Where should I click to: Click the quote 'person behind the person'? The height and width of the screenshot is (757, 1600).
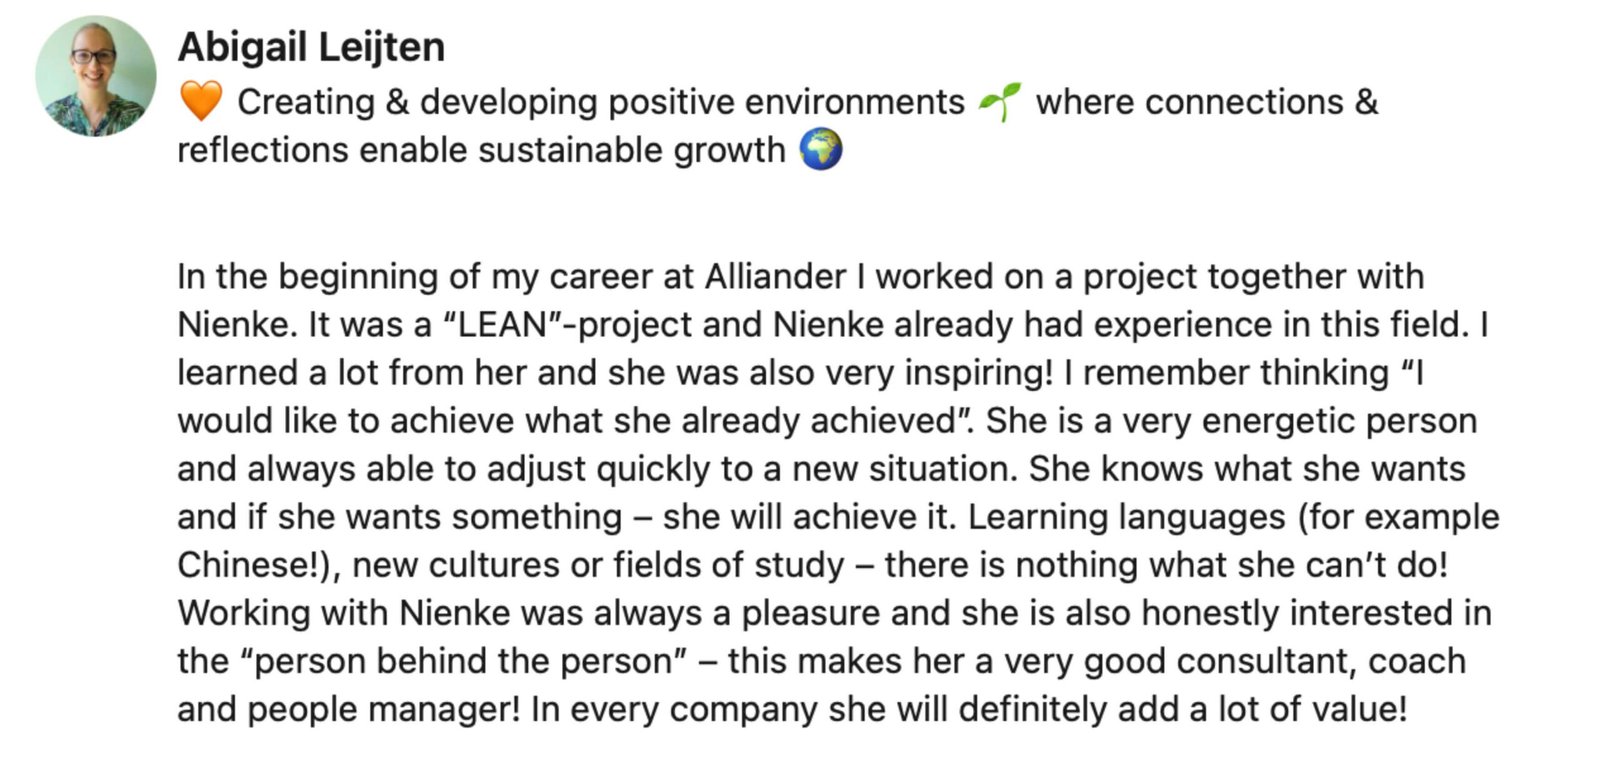coord(463,661)
